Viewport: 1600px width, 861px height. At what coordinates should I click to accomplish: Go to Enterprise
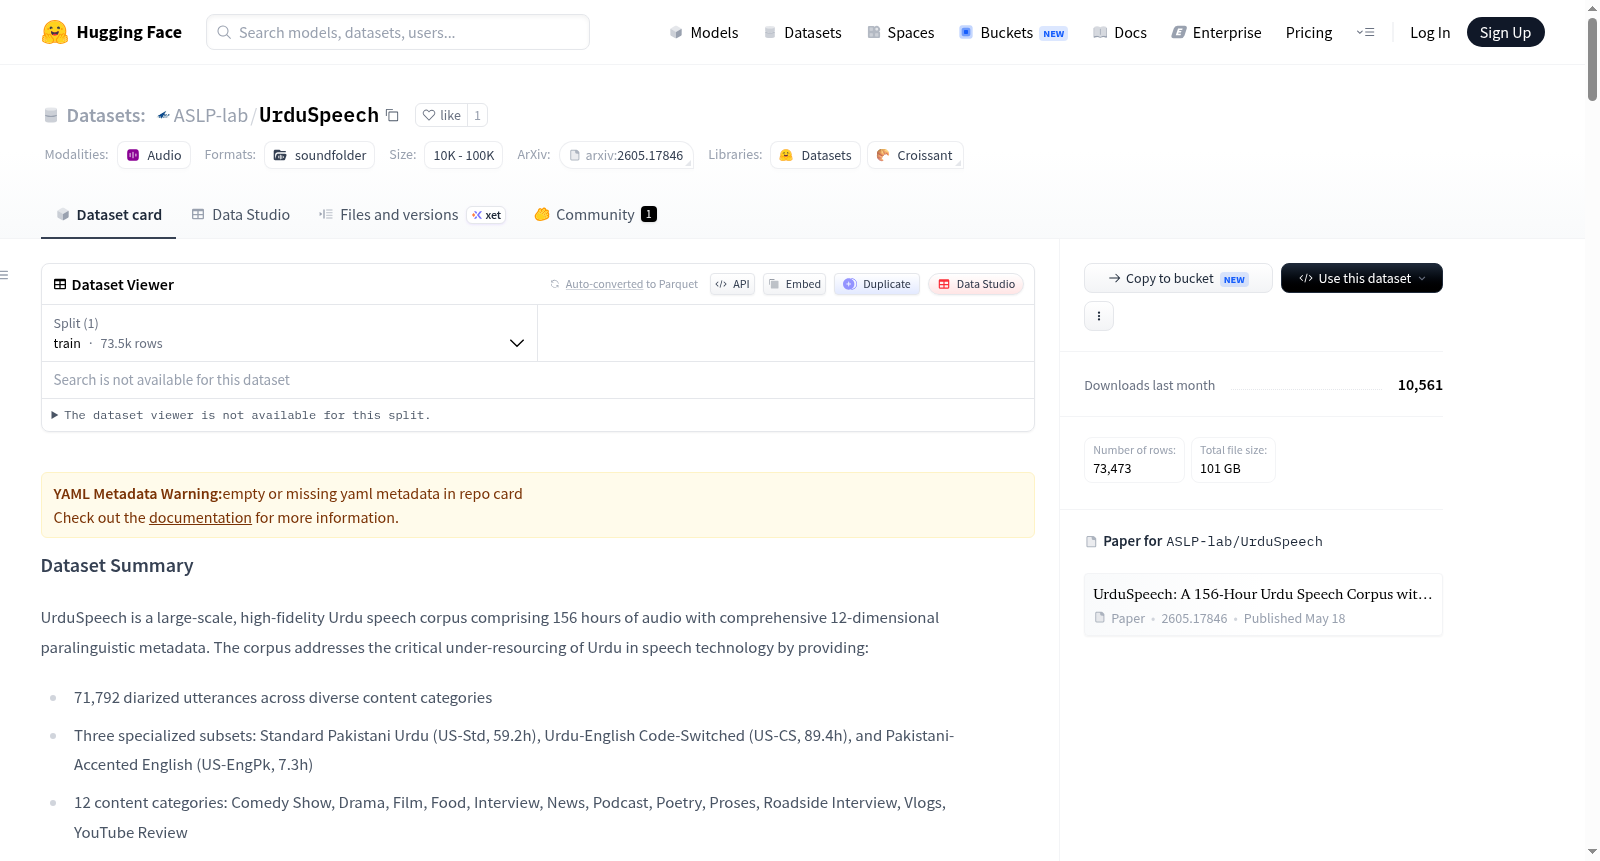tap(1216, 32)
